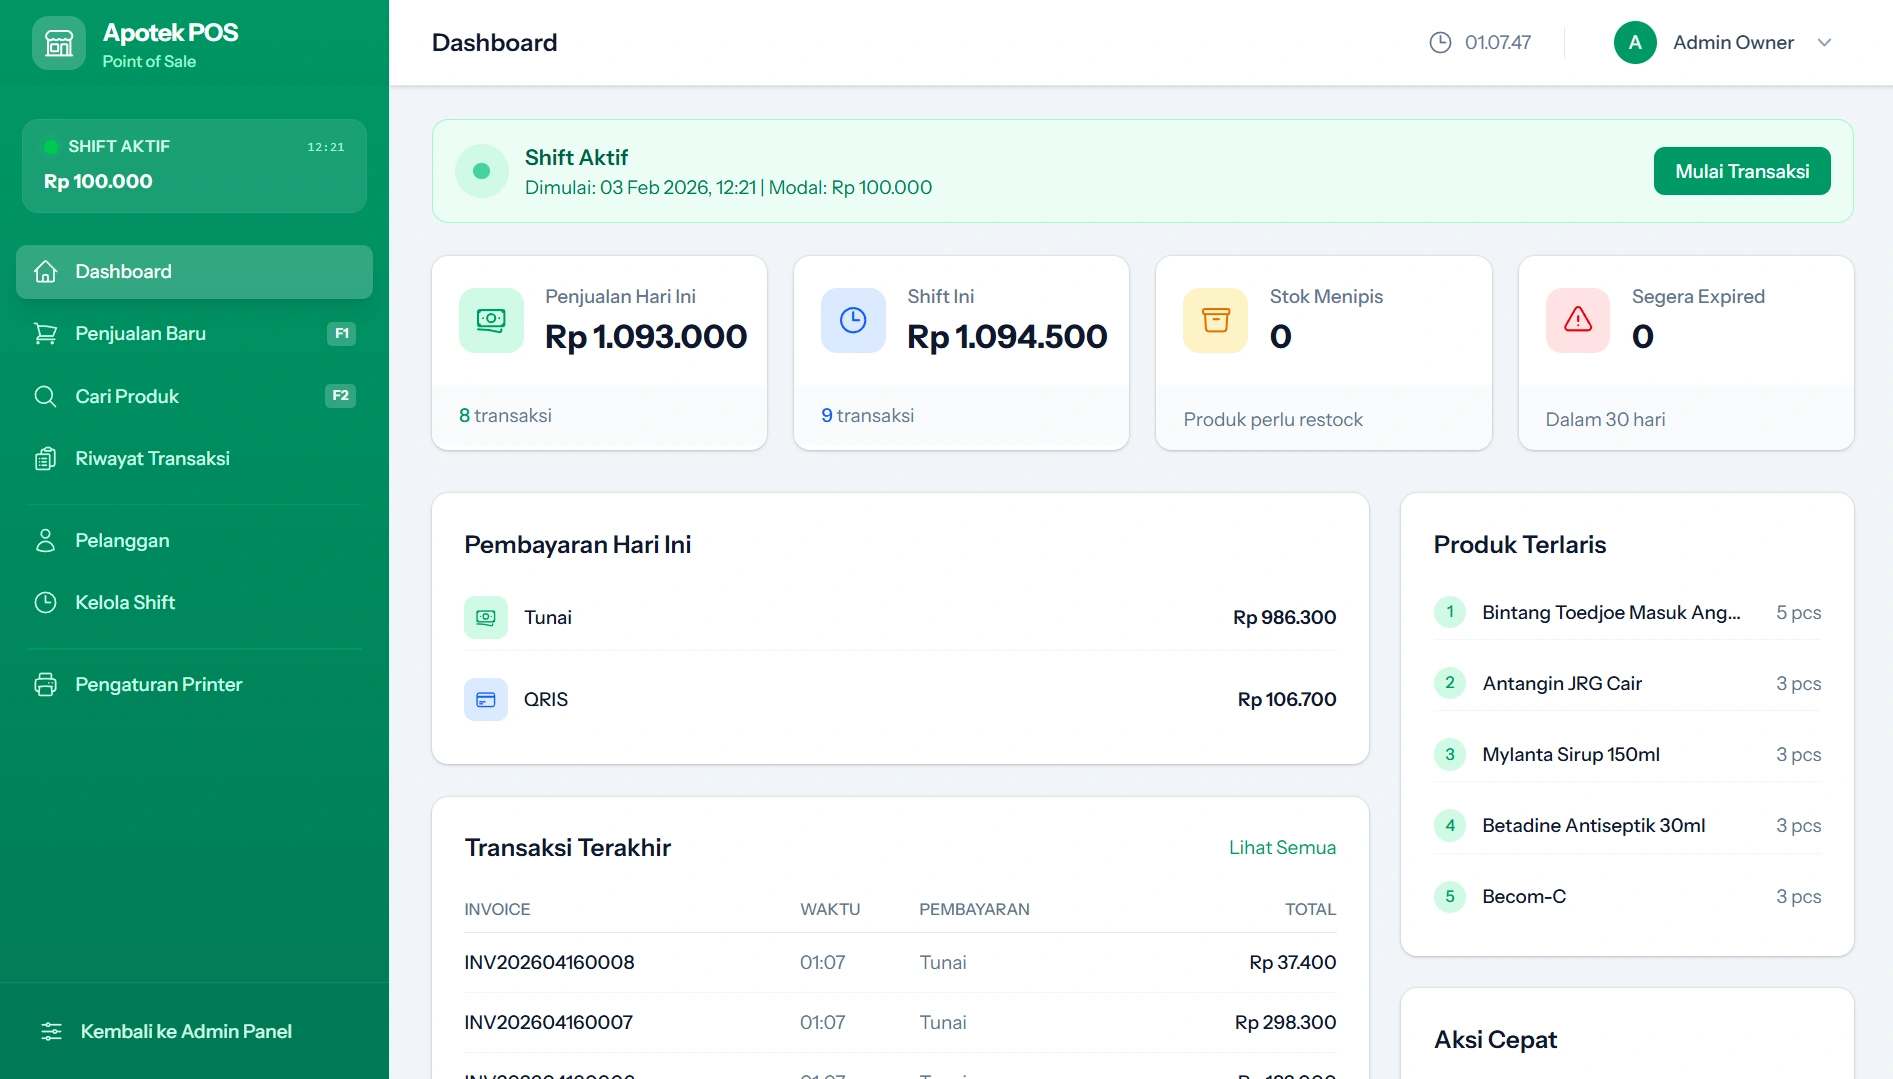Image resolution: width=1893 pixels, height=1079 pixels.
Task: Click Kembali ke Admin Panel link
Action: [186, 1031]
